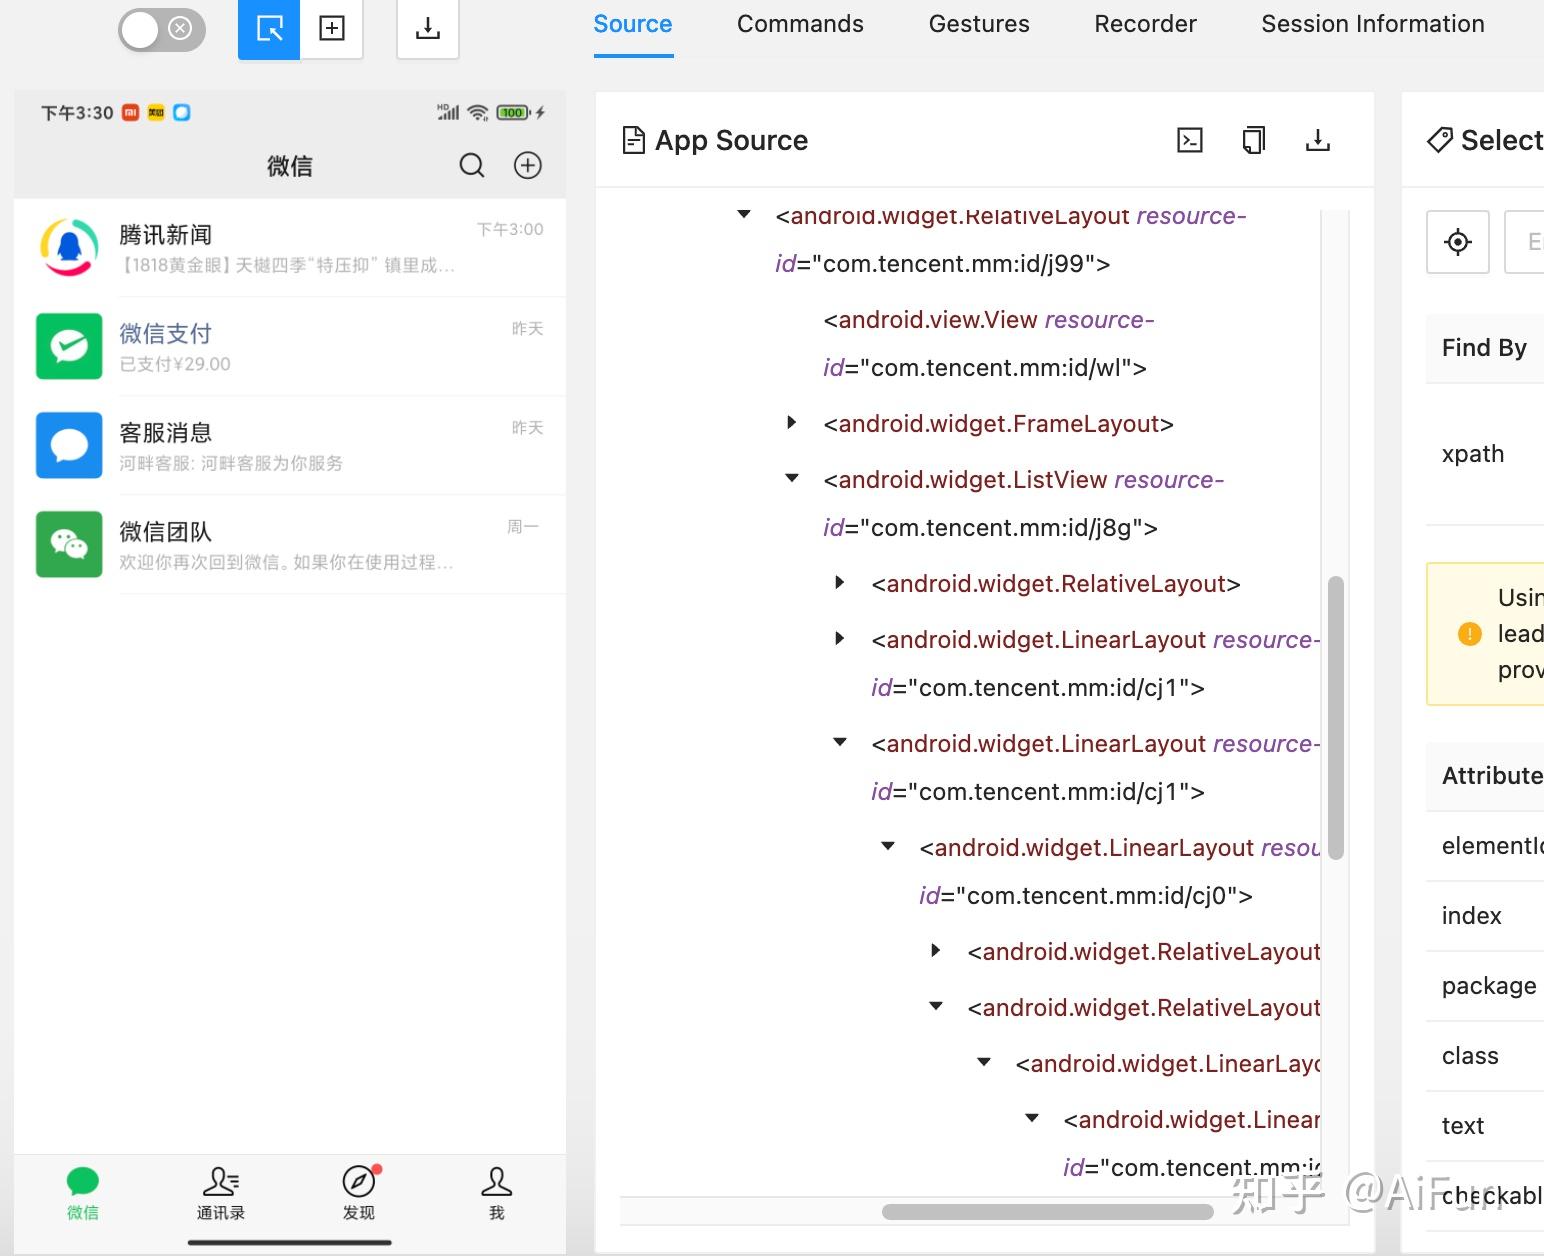This screenshot has width=1544, height=1256.
Task: Click the xpath value under Find By
Action: [1471, 454]
